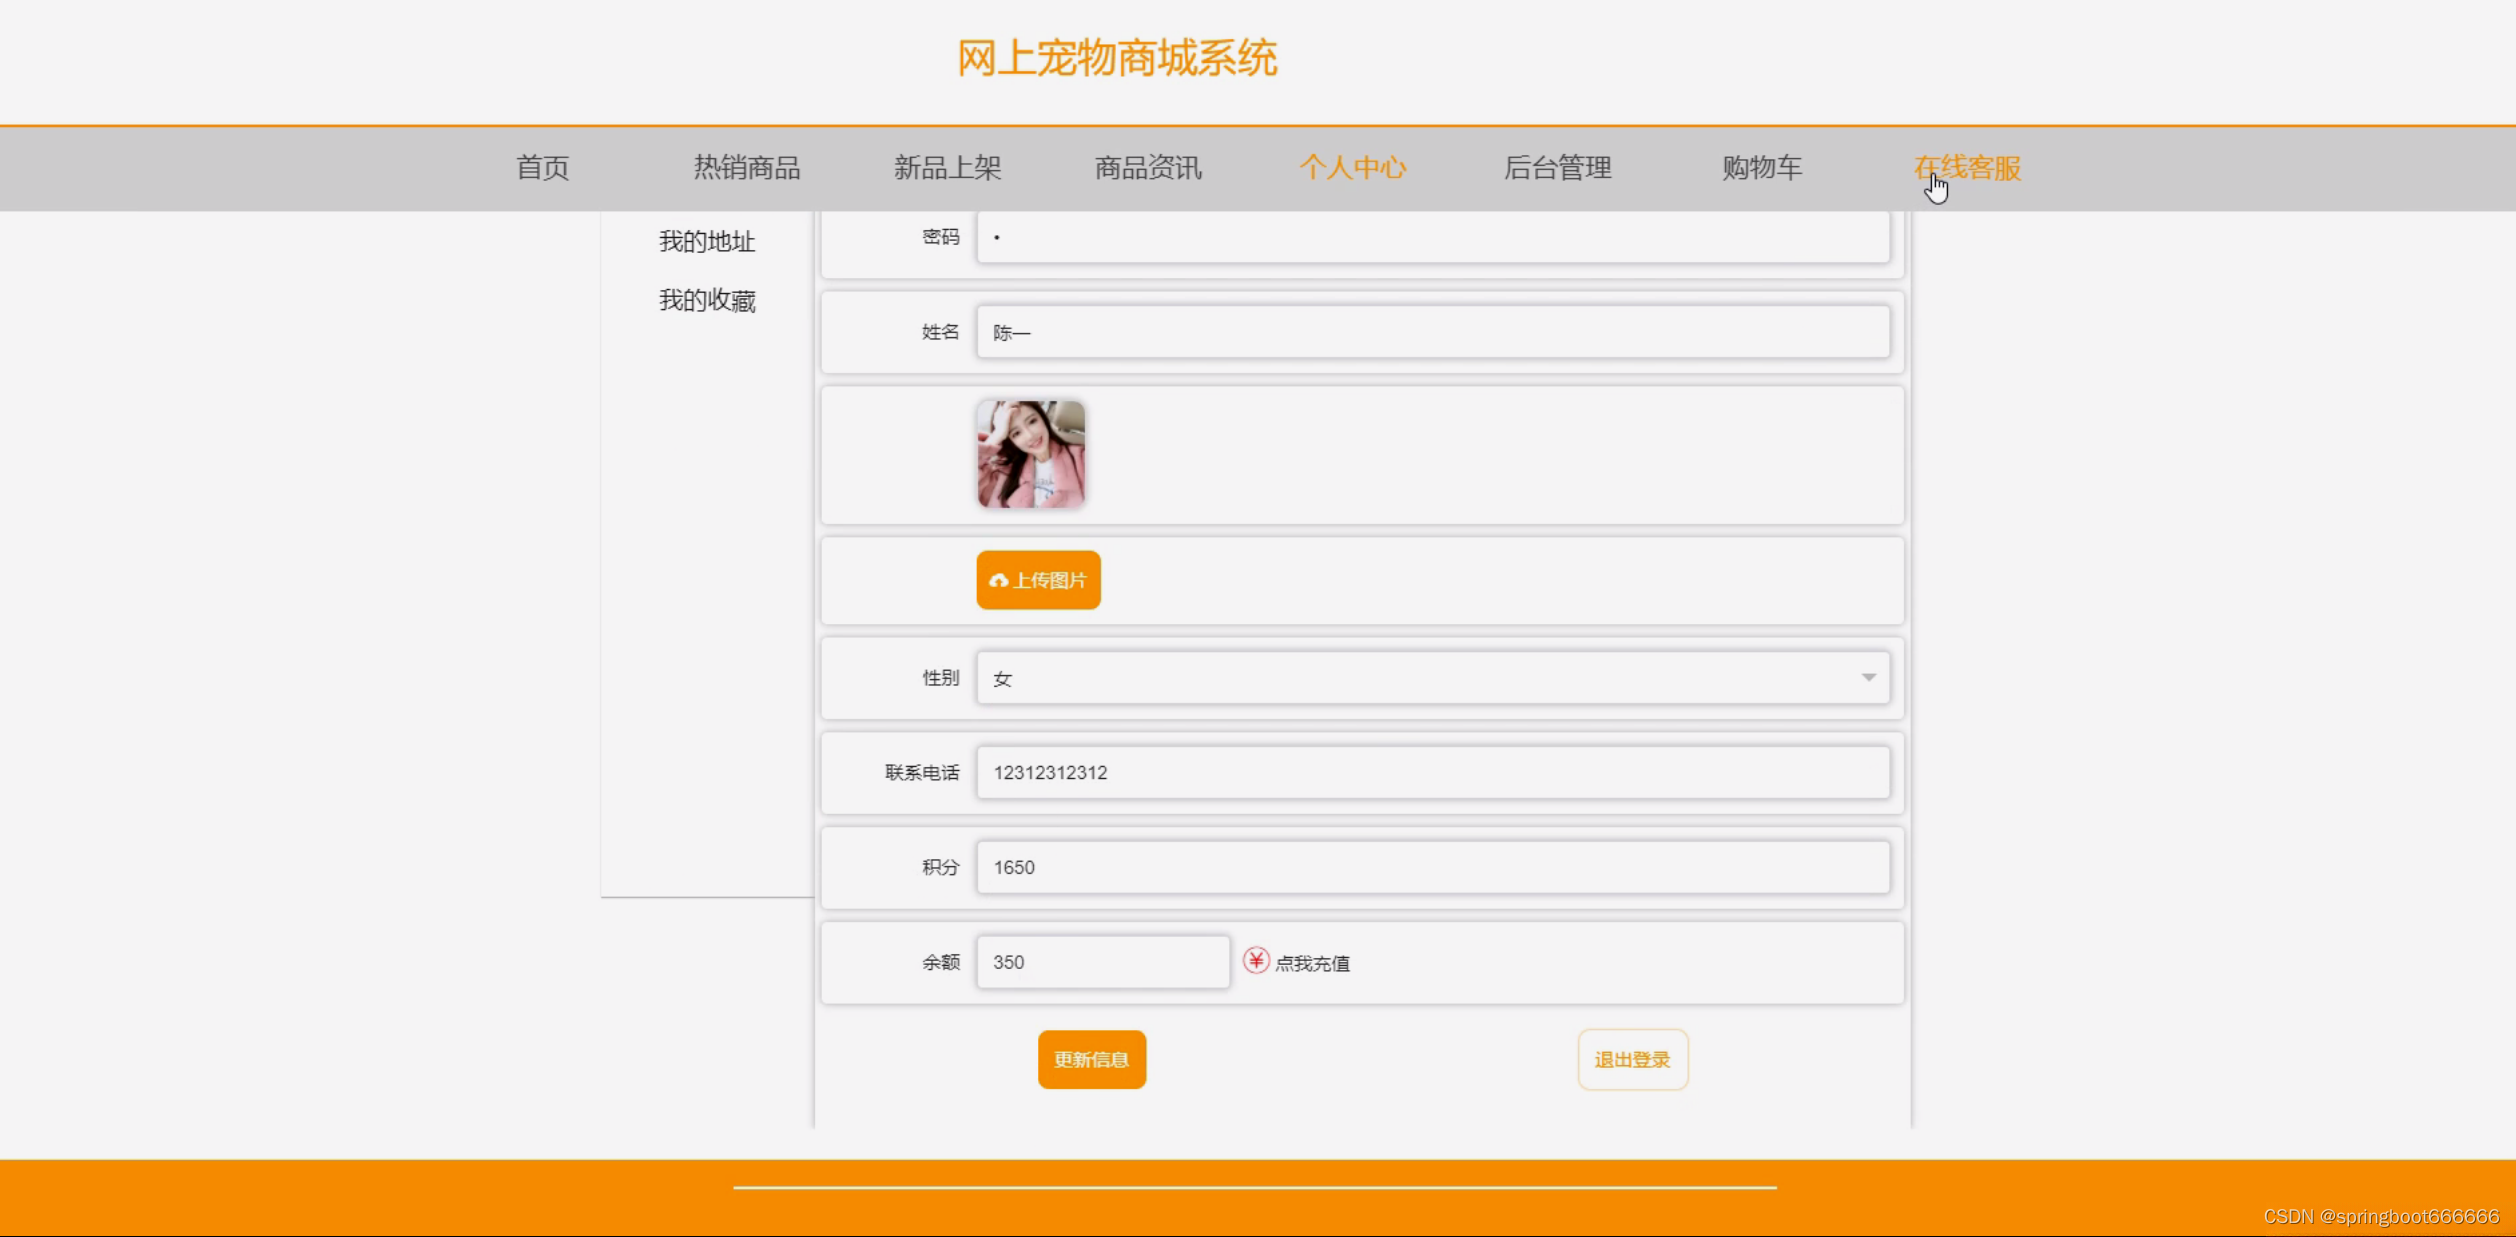
Task: Navigate to 后台管理
Action: pos(1557,168)
